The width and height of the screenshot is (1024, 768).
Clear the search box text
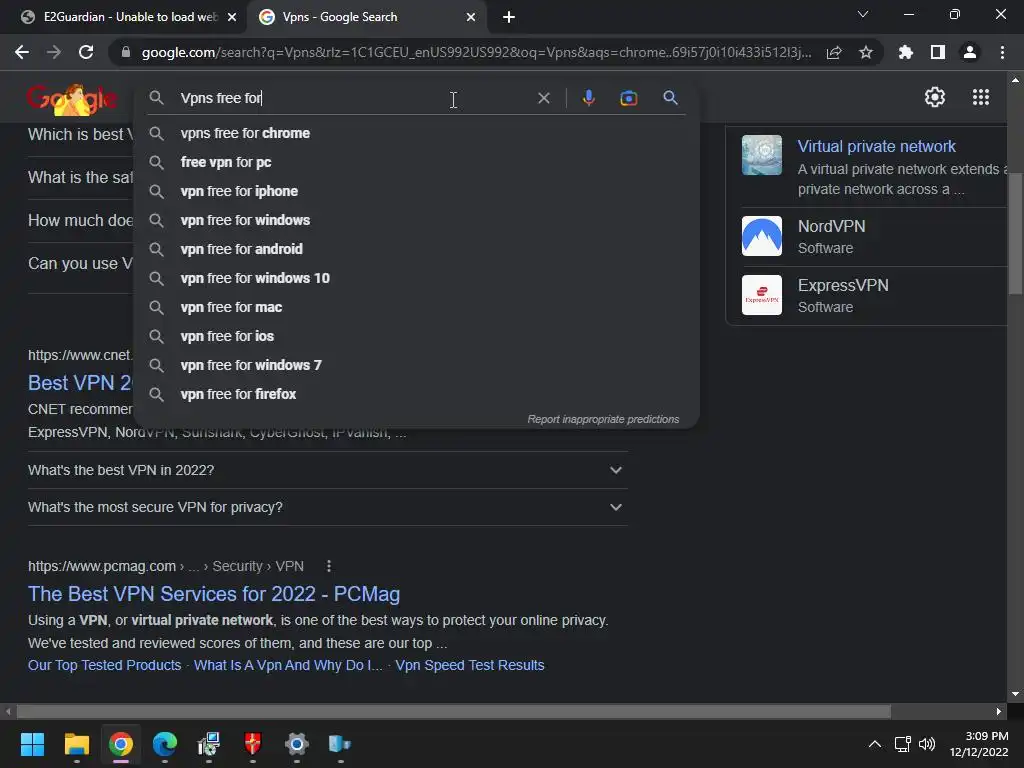pos(543,98)
